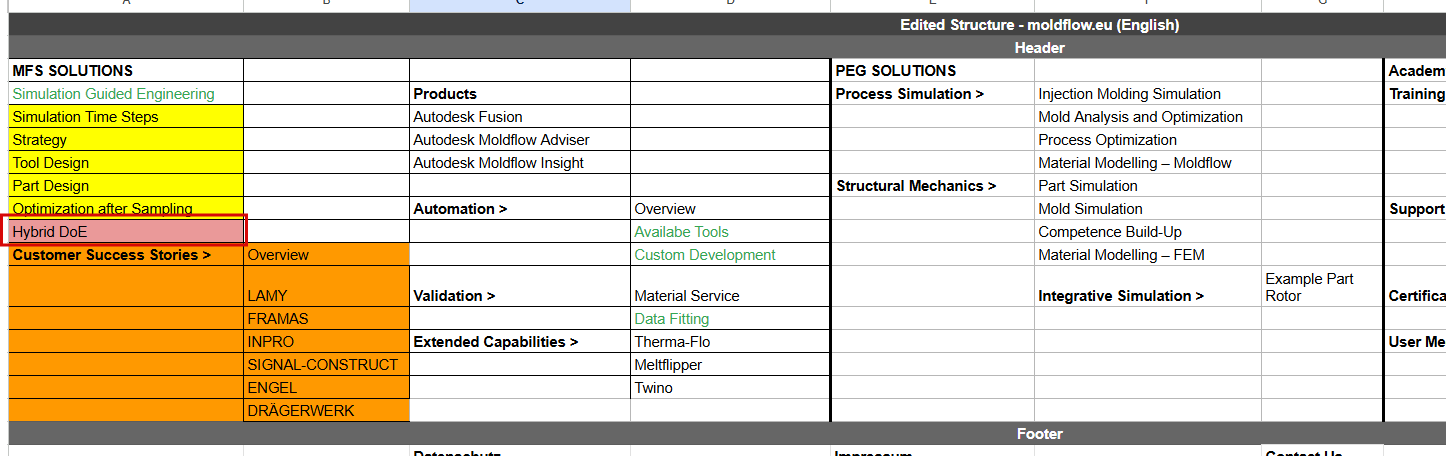The height and width of the screenshot is (456, 1446).
Task: Click the 'Automation >' cell
Action: click(520, 209)
